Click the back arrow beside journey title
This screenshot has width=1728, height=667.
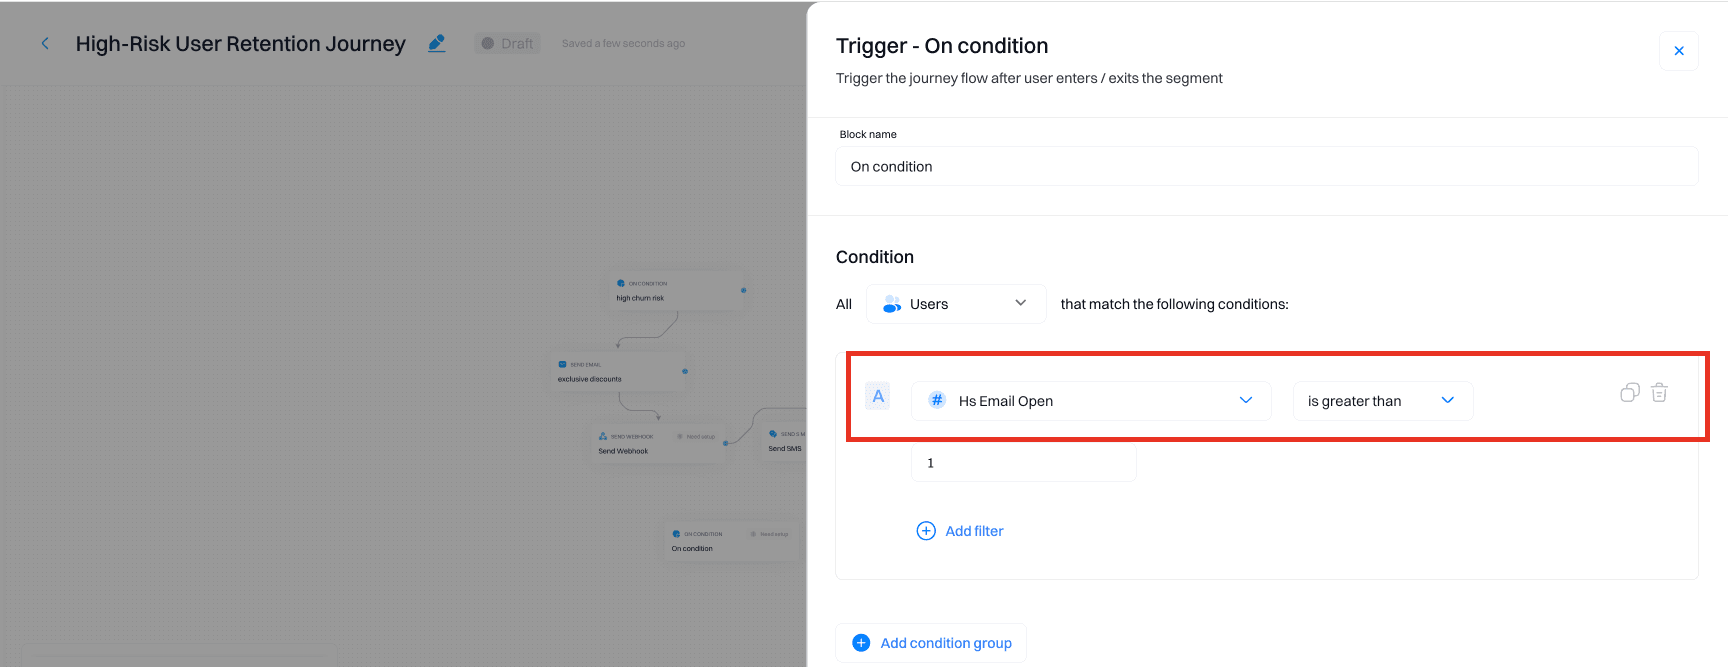(45, 44)
